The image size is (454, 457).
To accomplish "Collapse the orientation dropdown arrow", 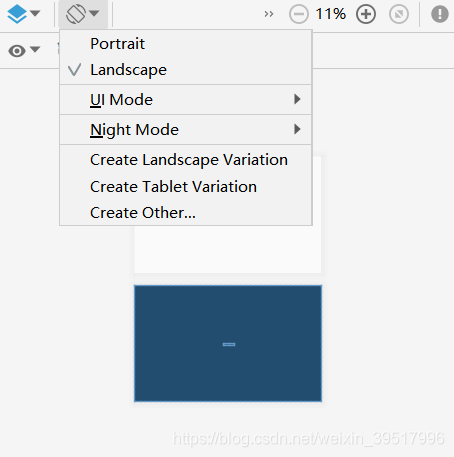I will tap(94, 13).
